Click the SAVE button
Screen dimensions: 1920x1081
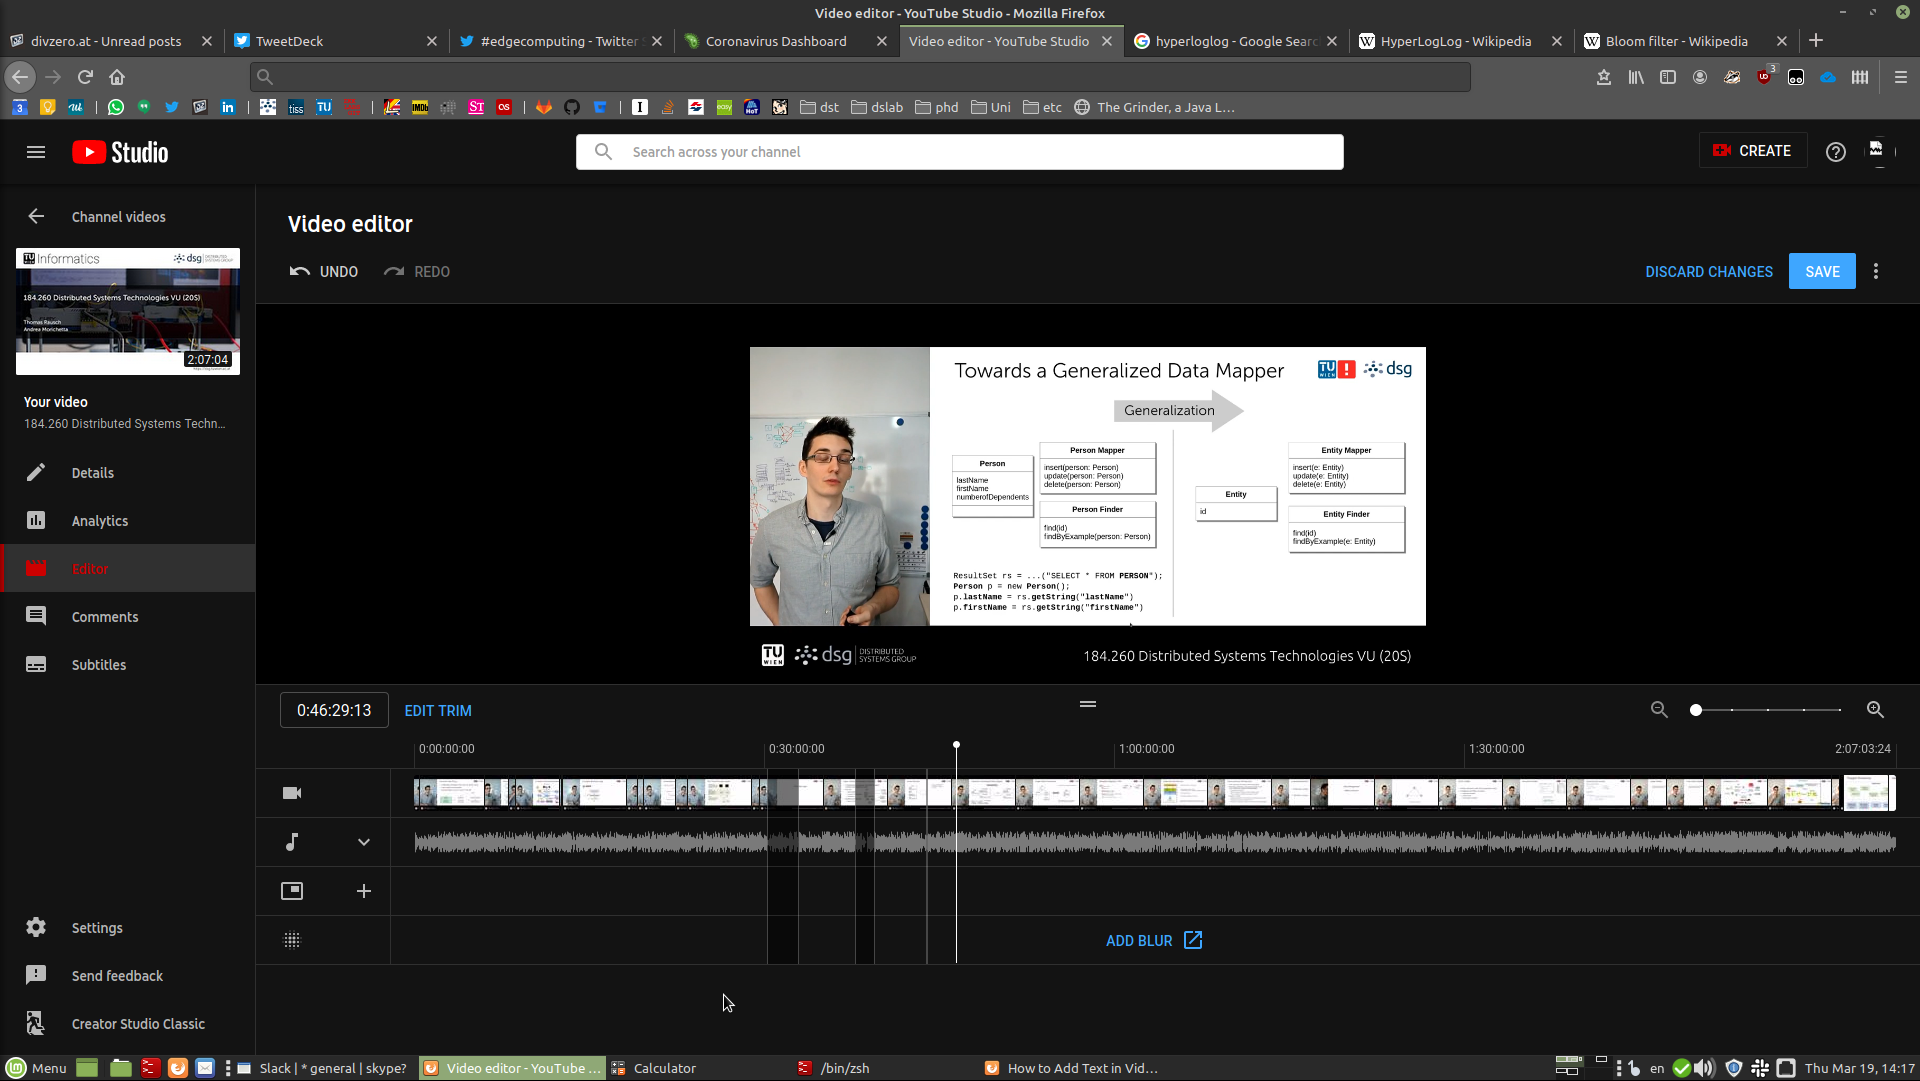coord(1821,270)
